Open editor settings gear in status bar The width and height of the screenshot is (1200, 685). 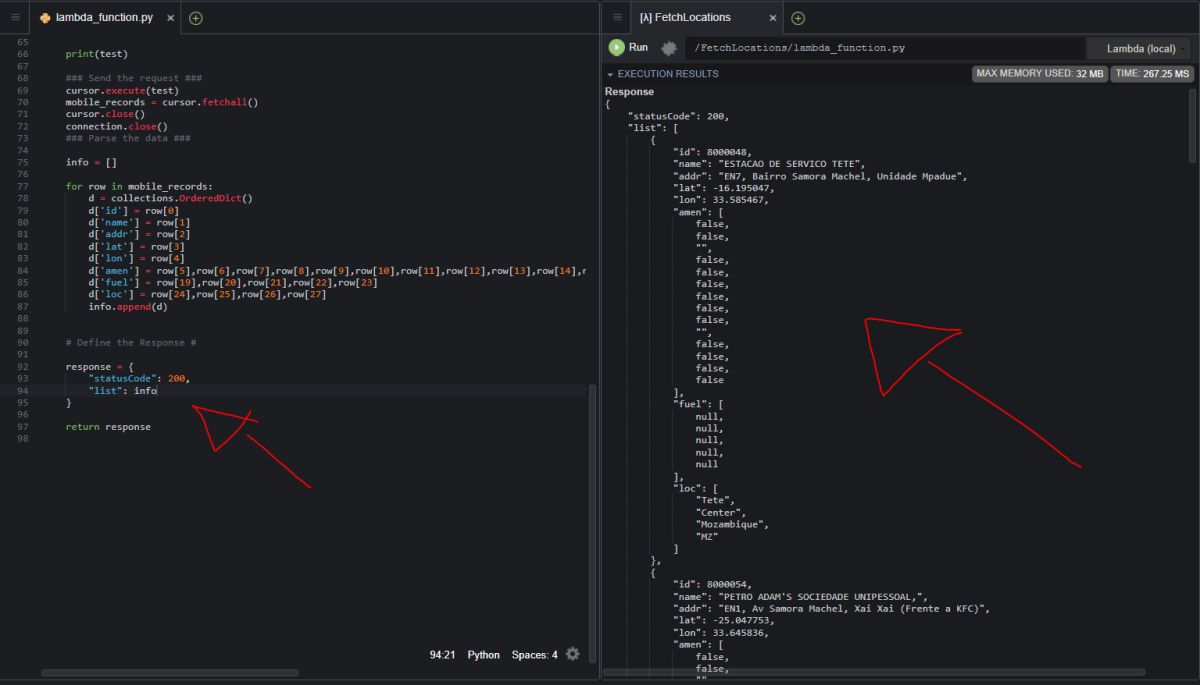(x=572, y=654)
